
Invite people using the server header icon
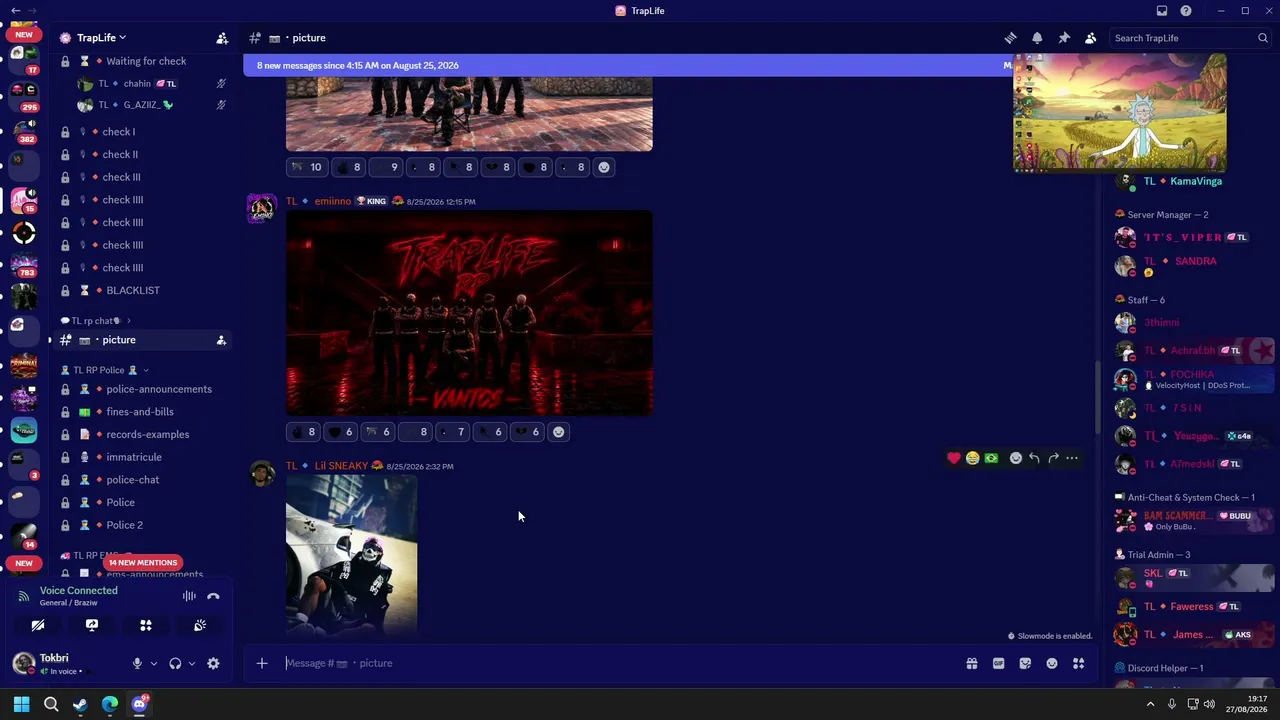coord(222,38)
